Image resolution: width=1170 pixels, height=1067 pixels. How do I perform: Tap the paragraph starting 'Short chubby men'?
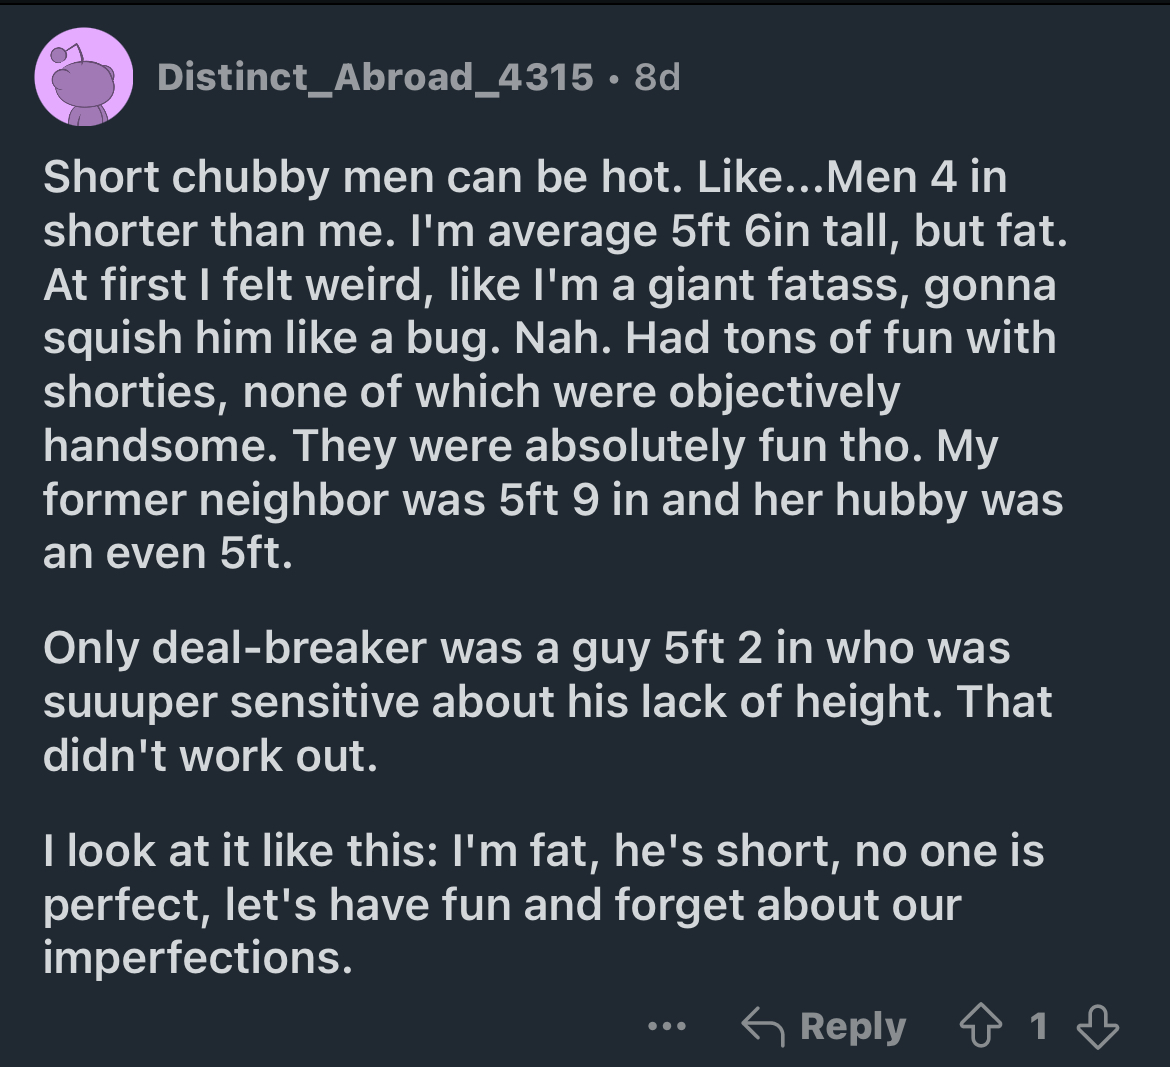pos(550,365)
